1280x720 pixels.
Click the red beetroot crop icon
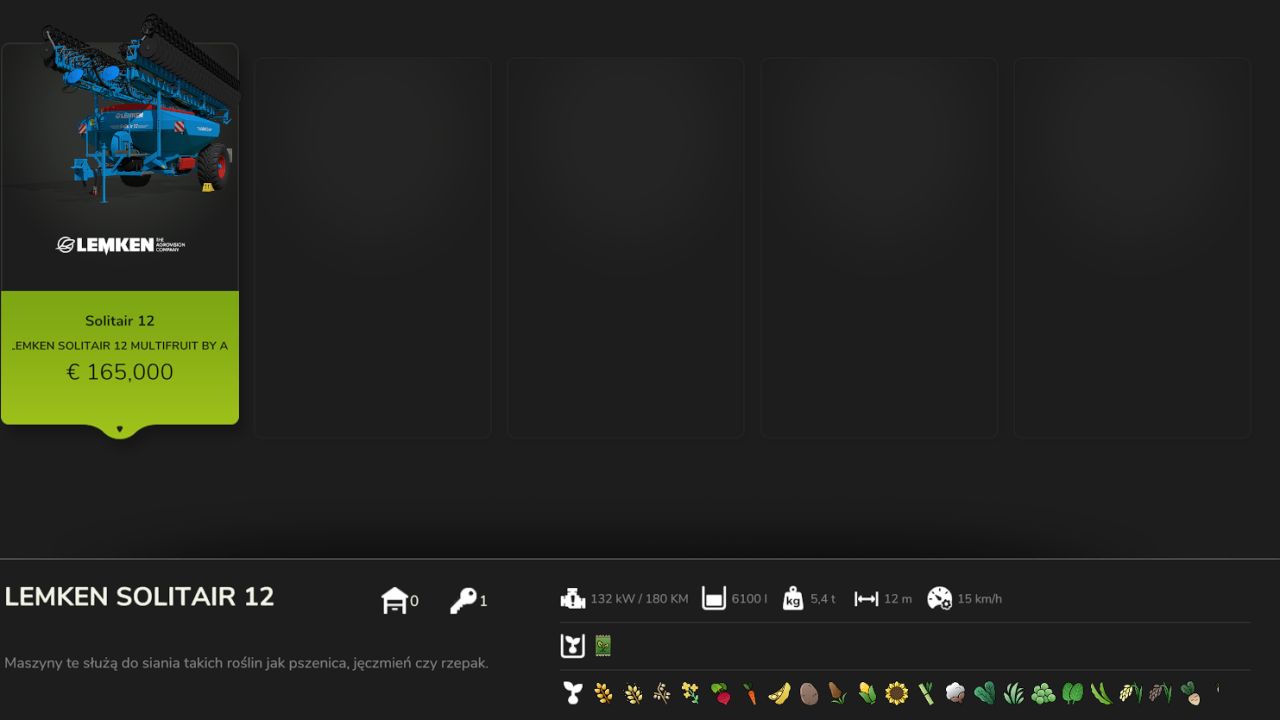721,692
